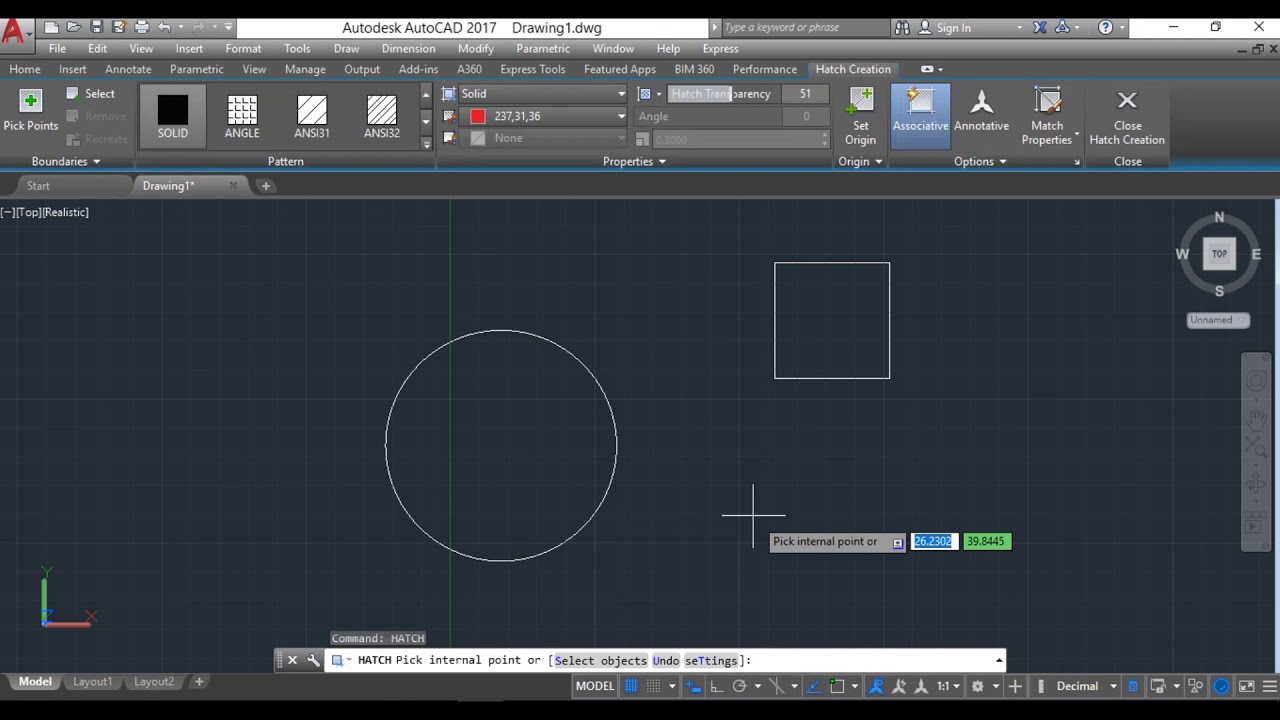Click the Open file quick access icon
This screenshot has width=1280, height=720.
pos(74,27)
